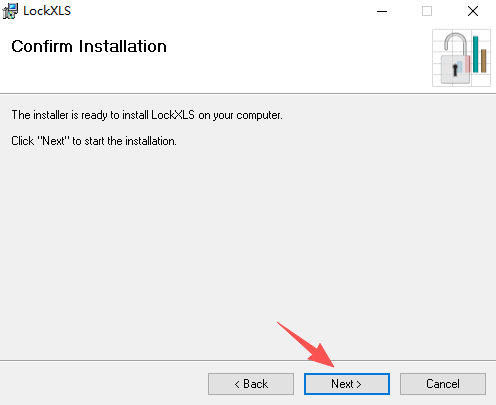Click the LockXLS installer icon in title bar

coord(10,11)
